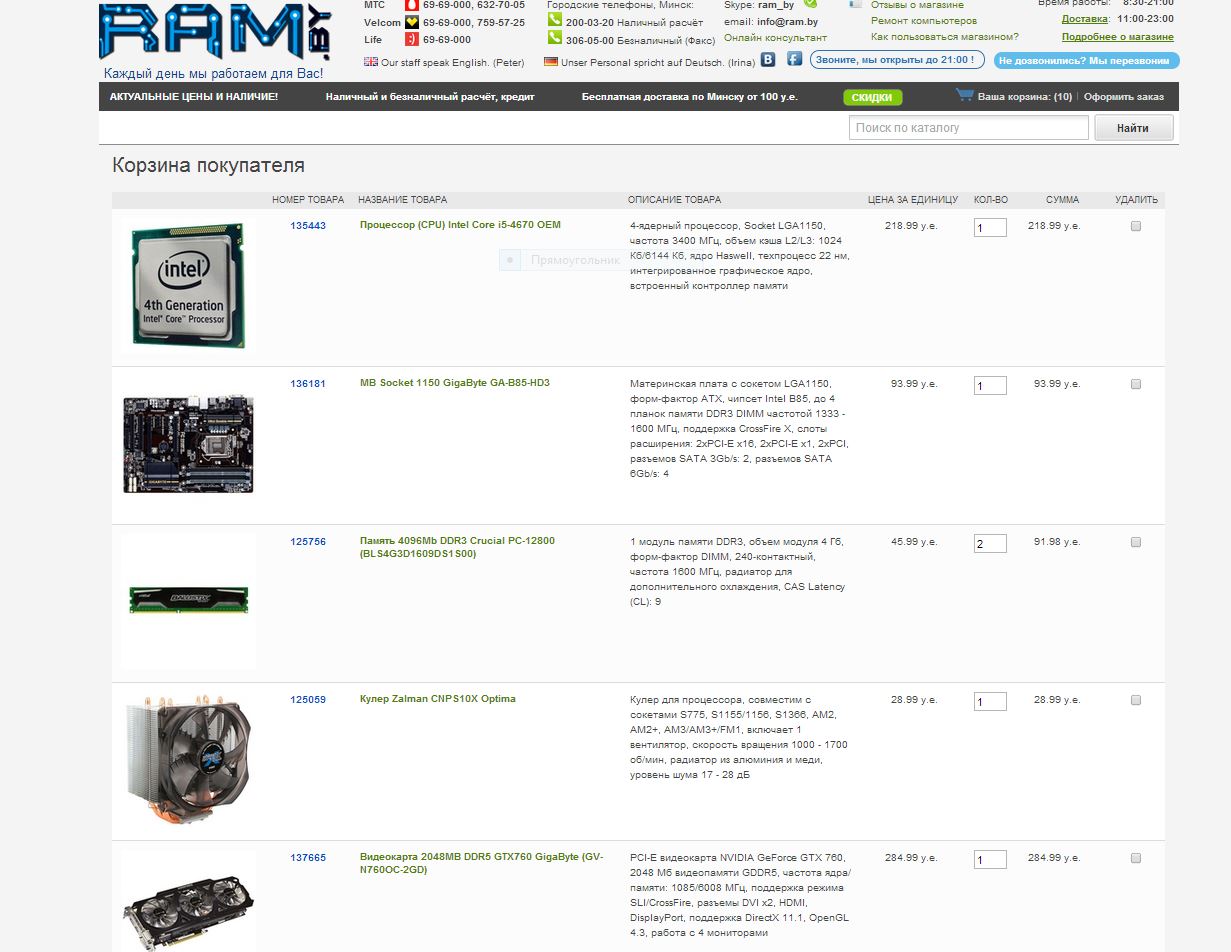This screenshot has height=952, width=1231.
Task: Click the Velcom operator icon
Action: [x=411, y=22]
